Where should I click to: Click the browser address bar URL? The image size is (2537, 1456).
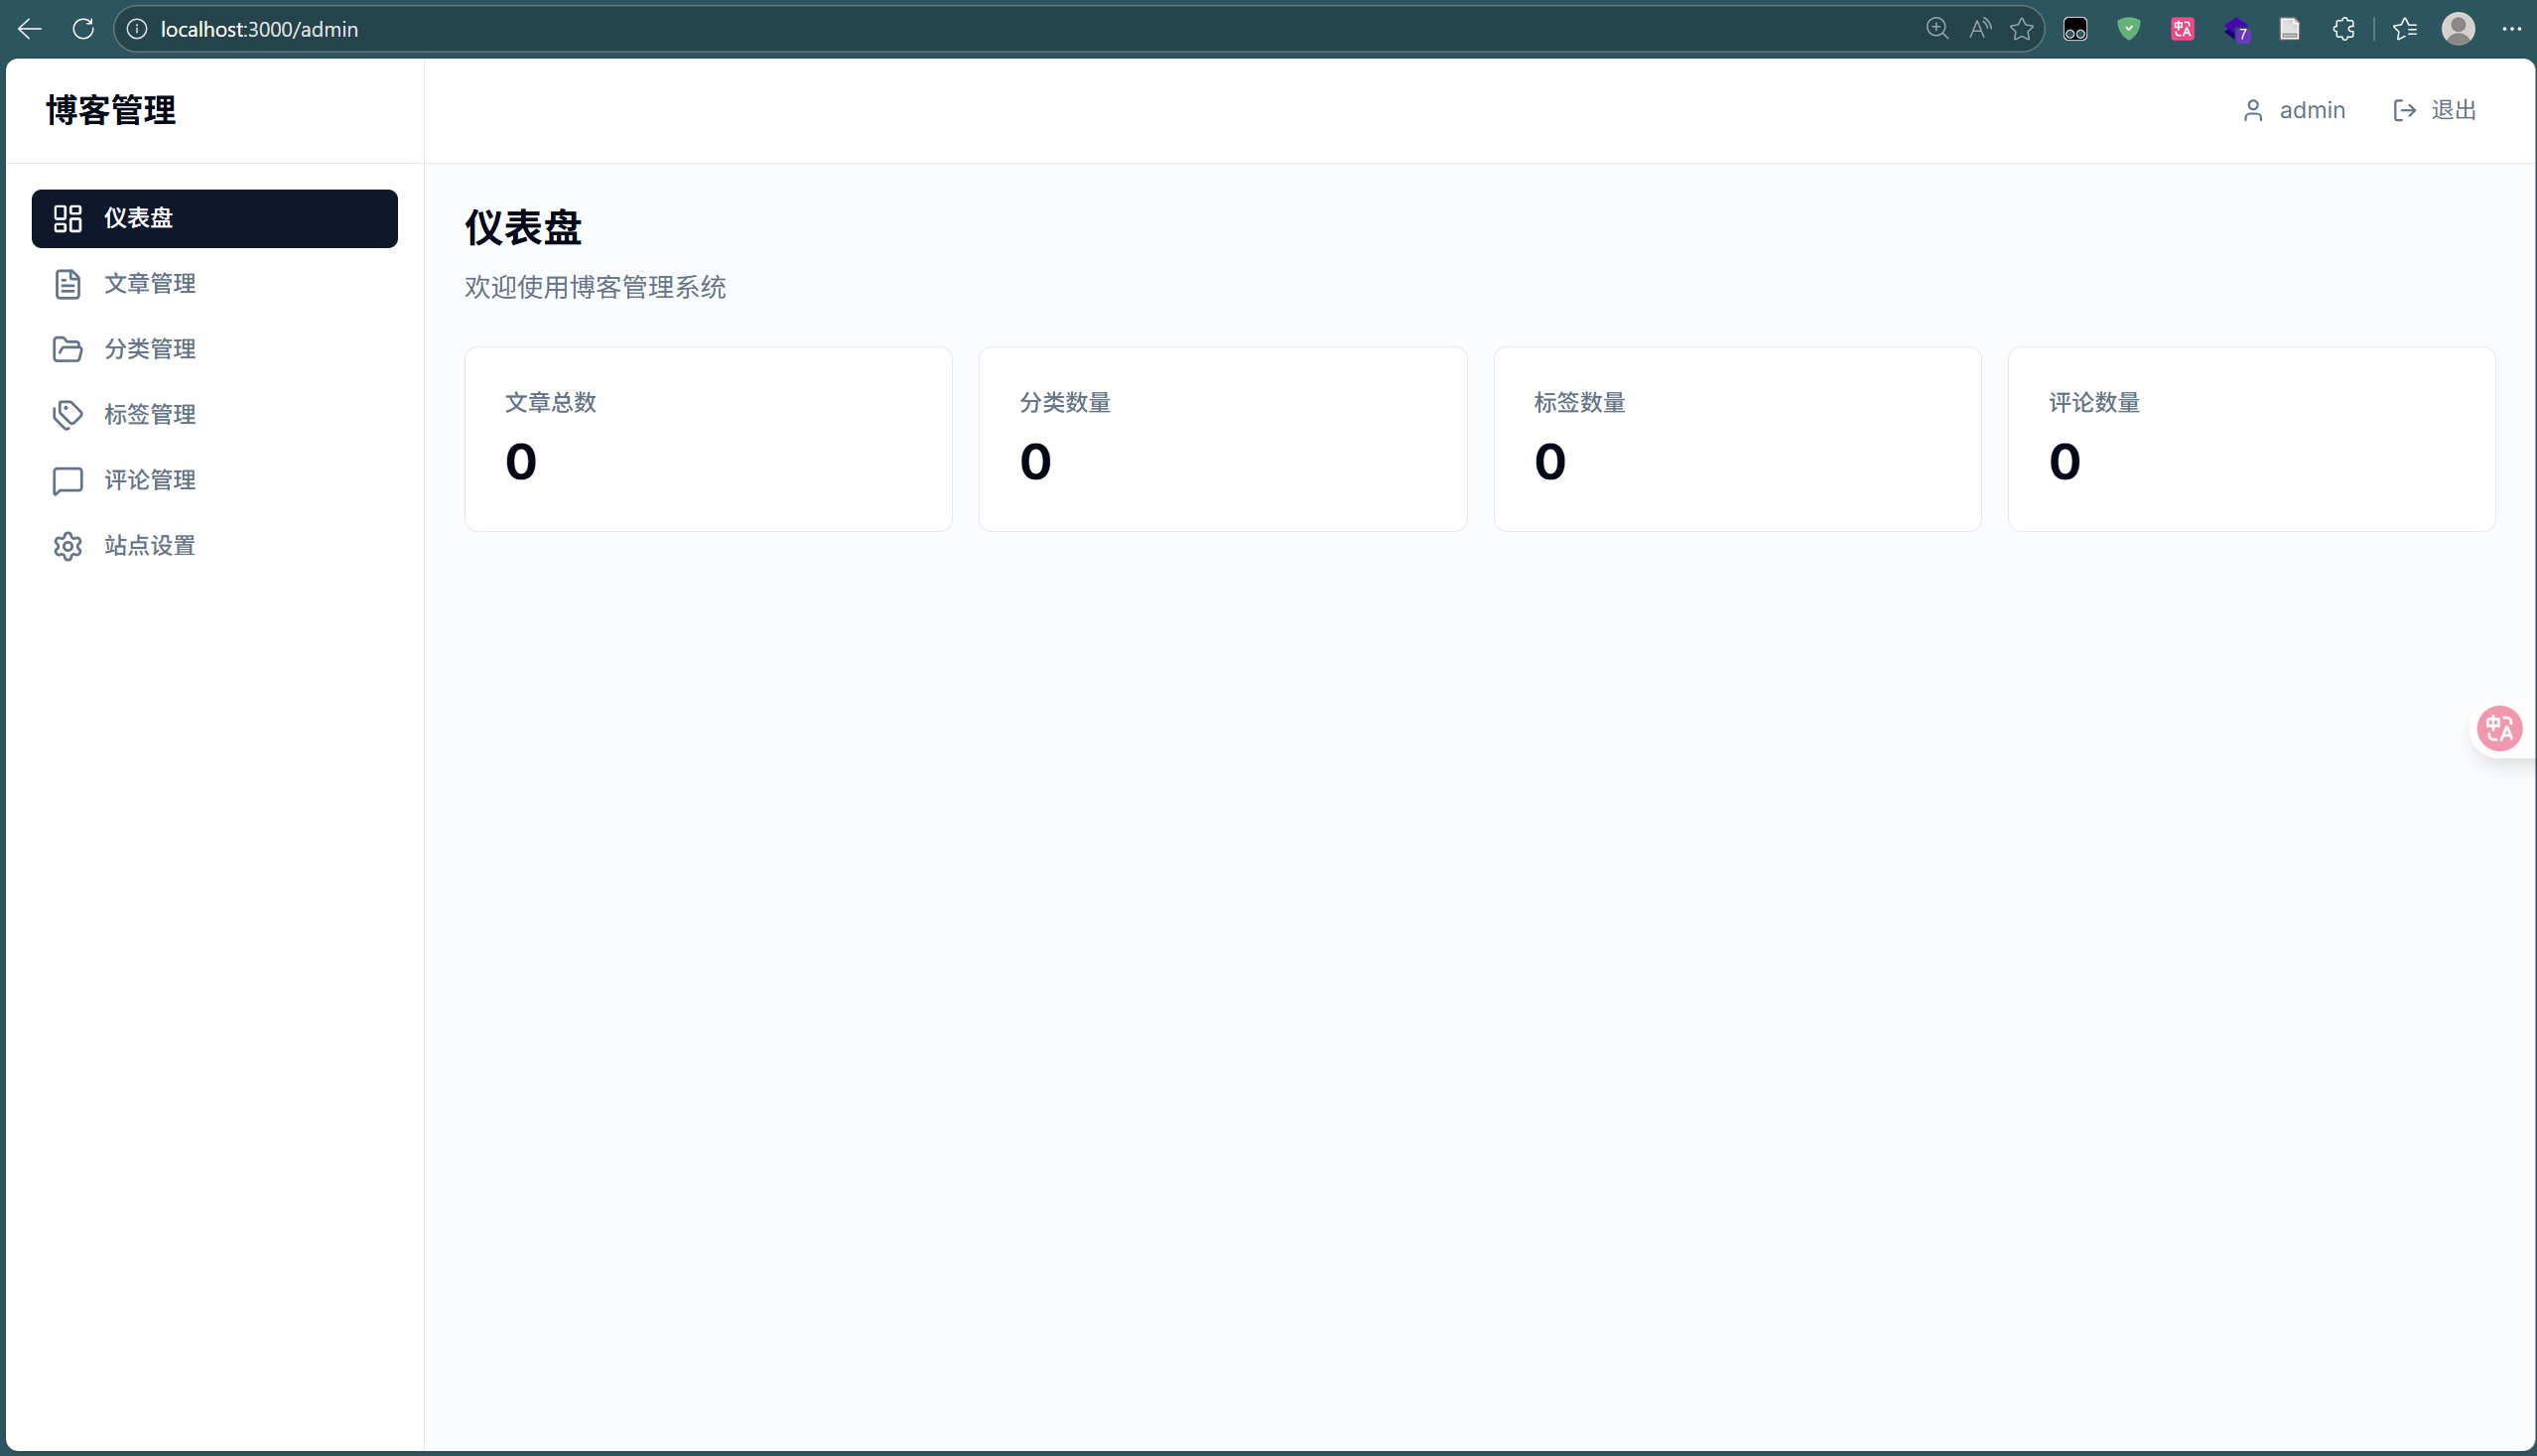point(260,29)
